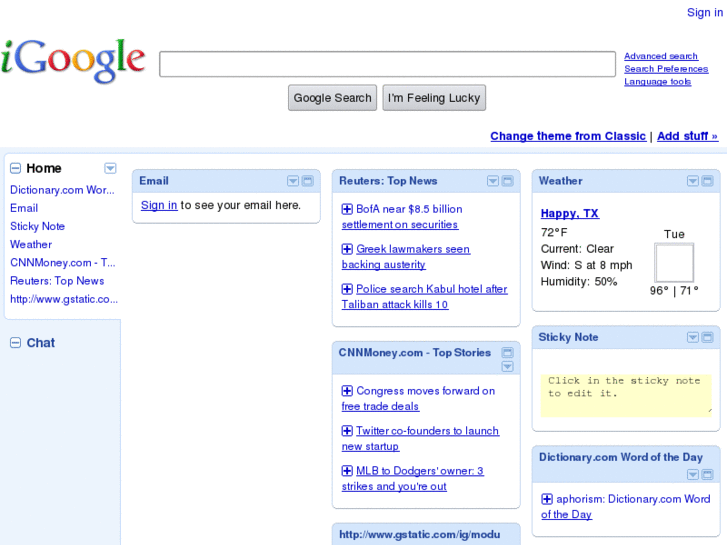
Task: Click the Dictionary.com Word of the Day title
Action: (621, 457)
